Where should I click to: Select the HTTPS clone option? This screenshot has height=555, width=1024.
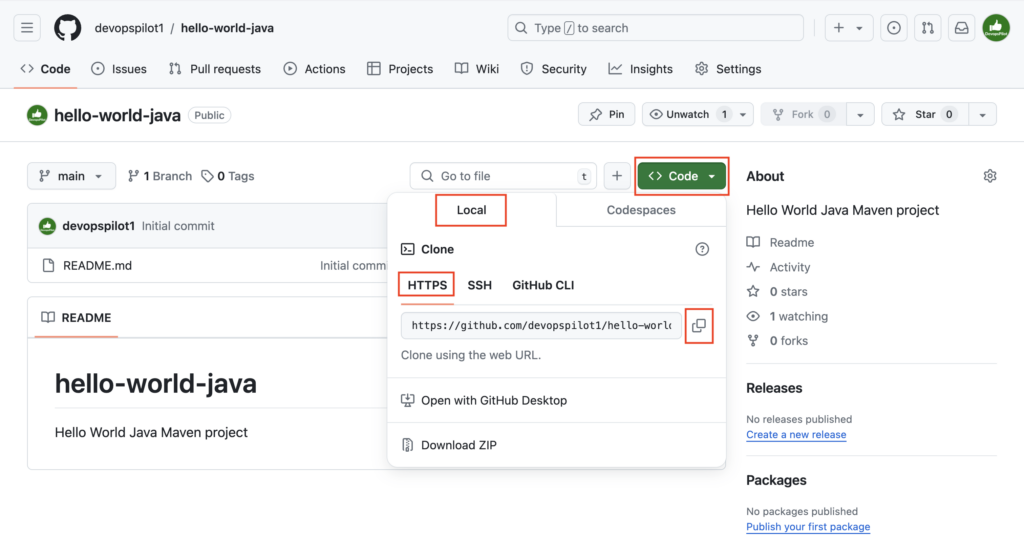coord(427,285)
